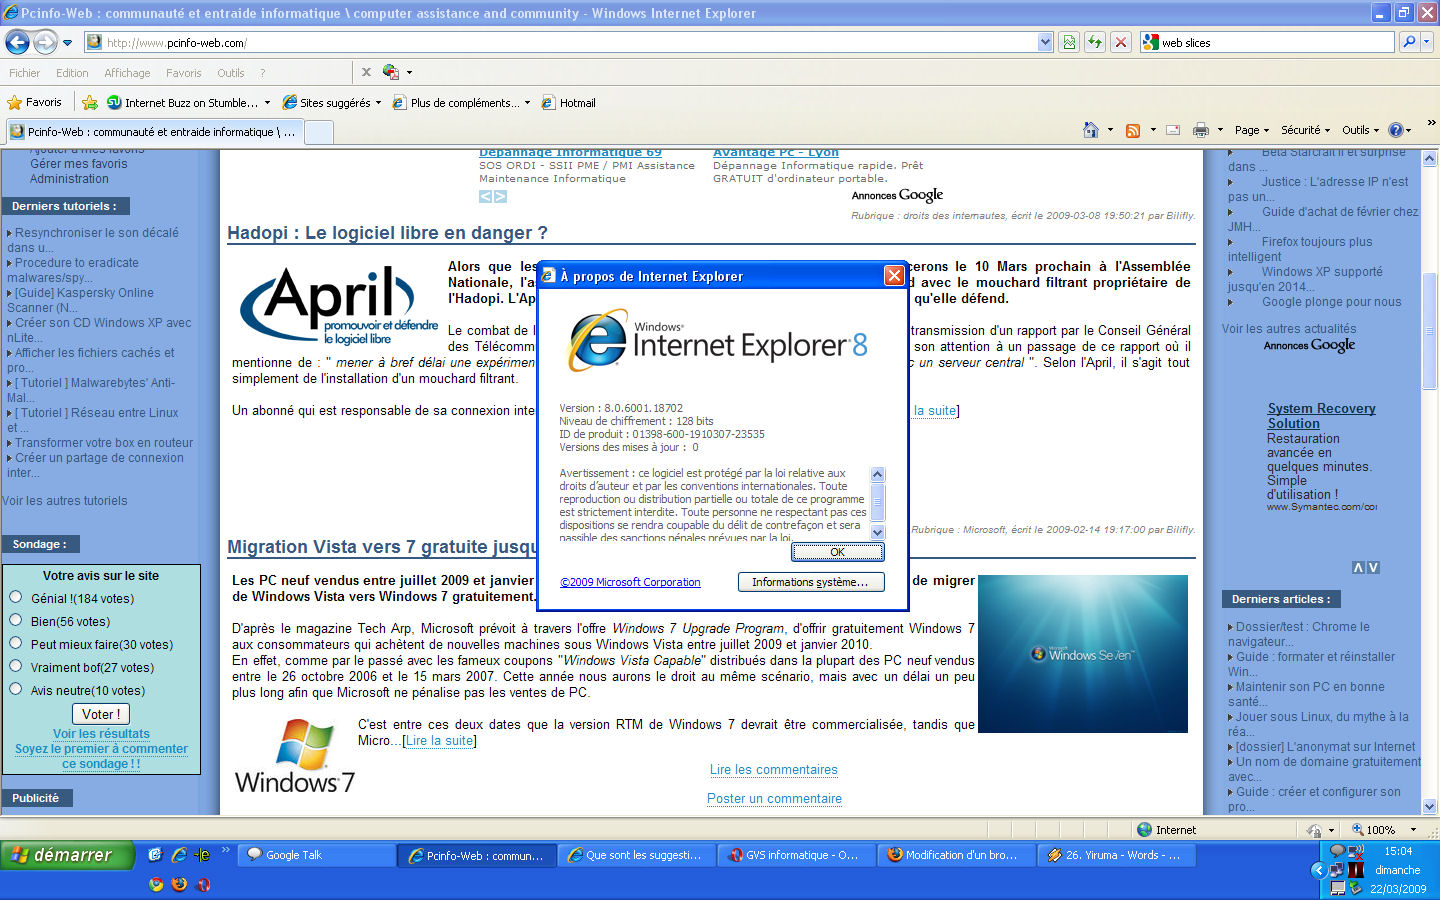Viewport: 1440px width, 900px height.
Task: Expand the Sécurité dropdown menu
Action: coord(1305,130)
